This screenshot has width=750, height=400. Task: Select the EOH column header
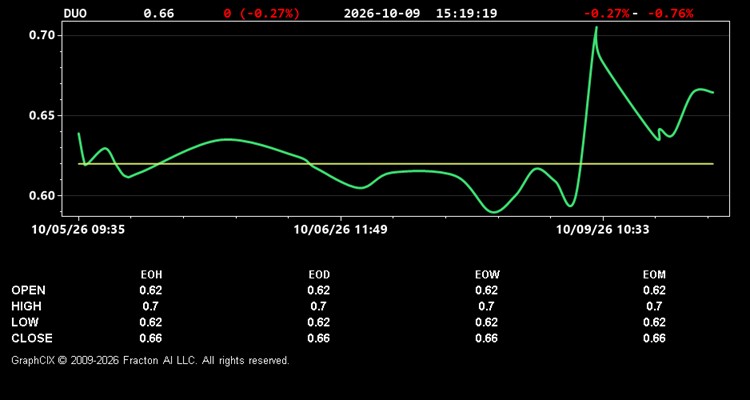[151, 275]
